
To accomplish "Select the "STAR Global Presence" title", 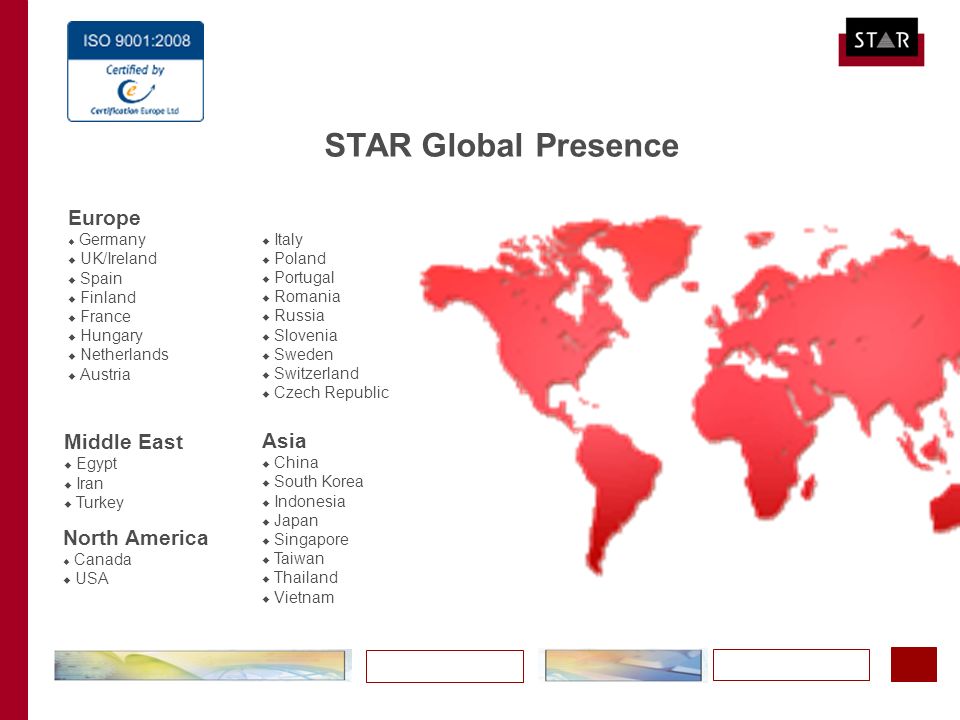I will coord(501,146).
